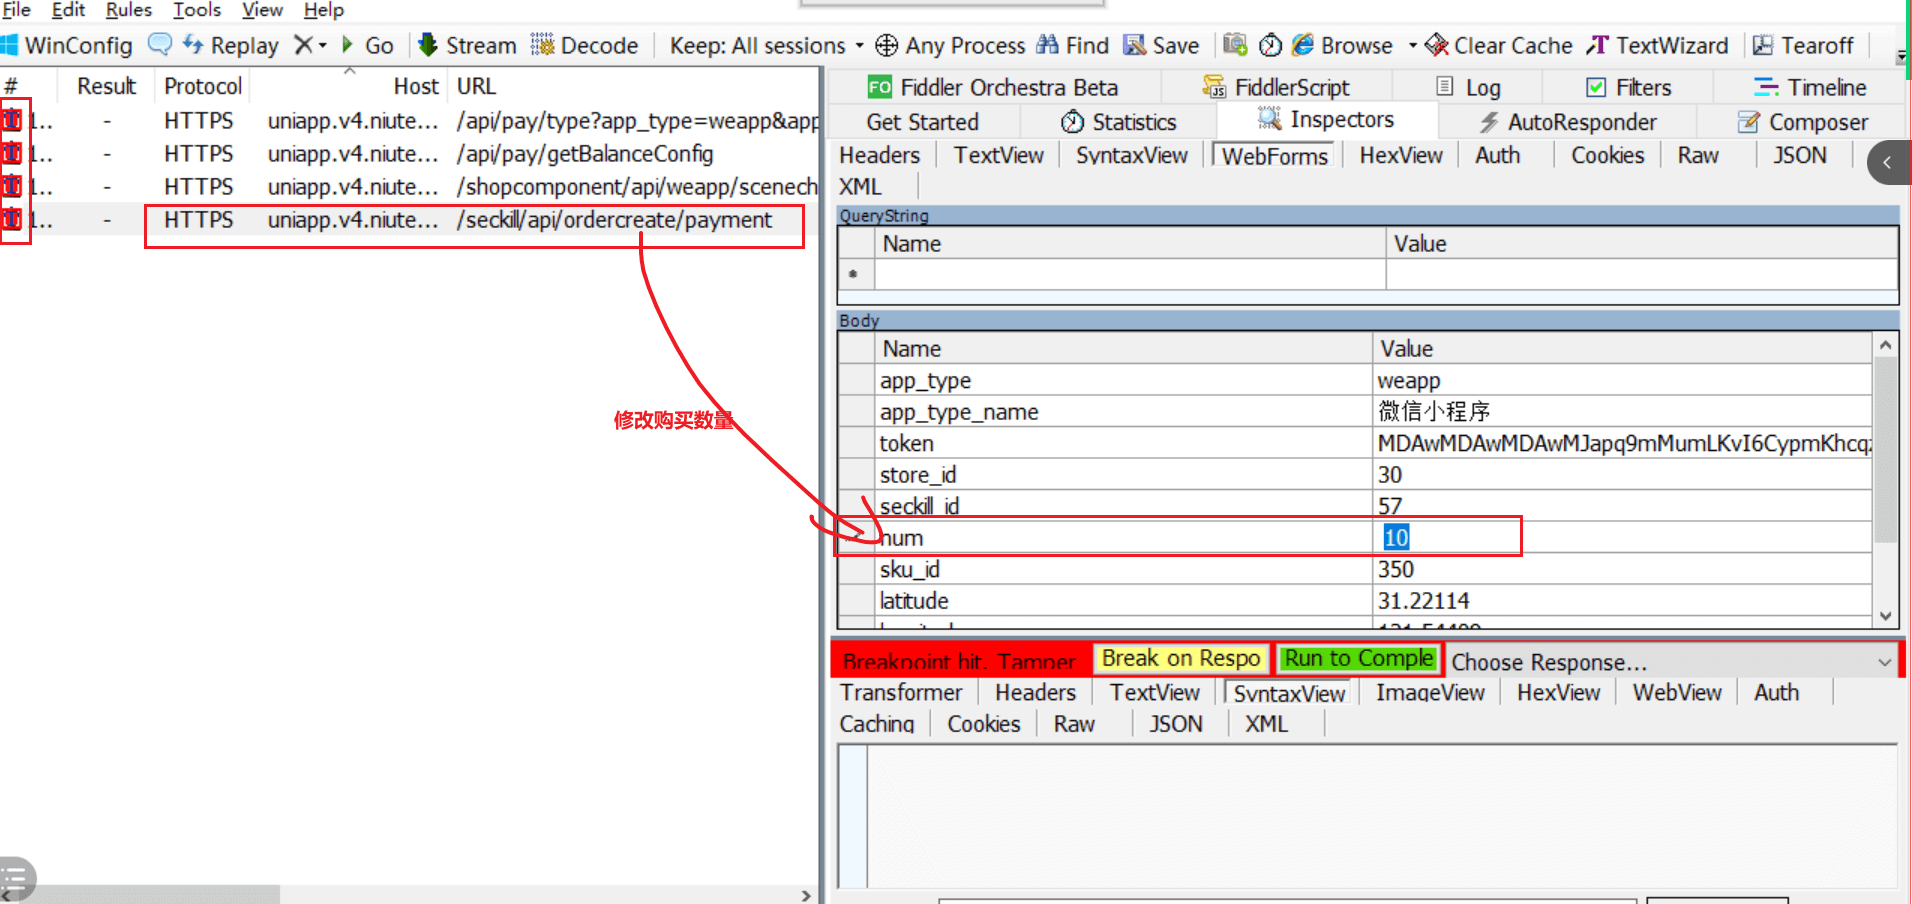Open the View menu
Screen dimensions: 1912x904
coord(262,10)
